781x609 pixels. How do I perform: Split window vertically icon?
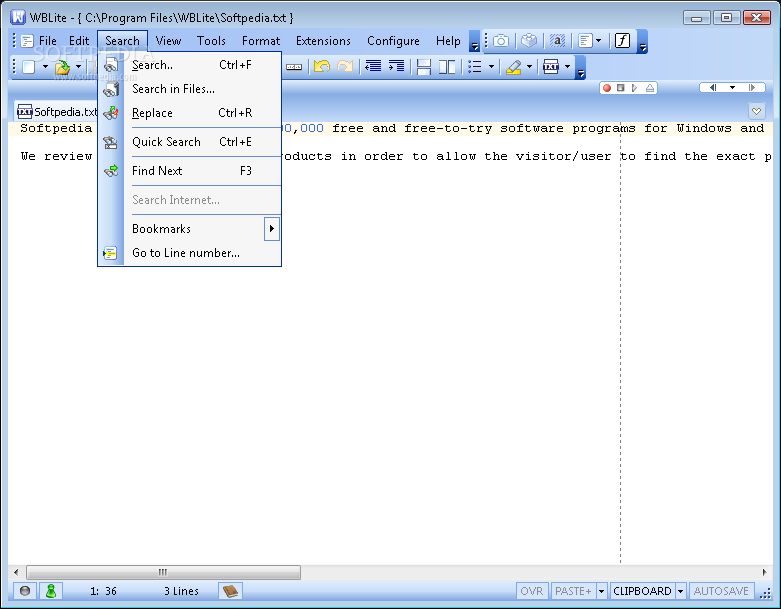click(x=447, y=67)
